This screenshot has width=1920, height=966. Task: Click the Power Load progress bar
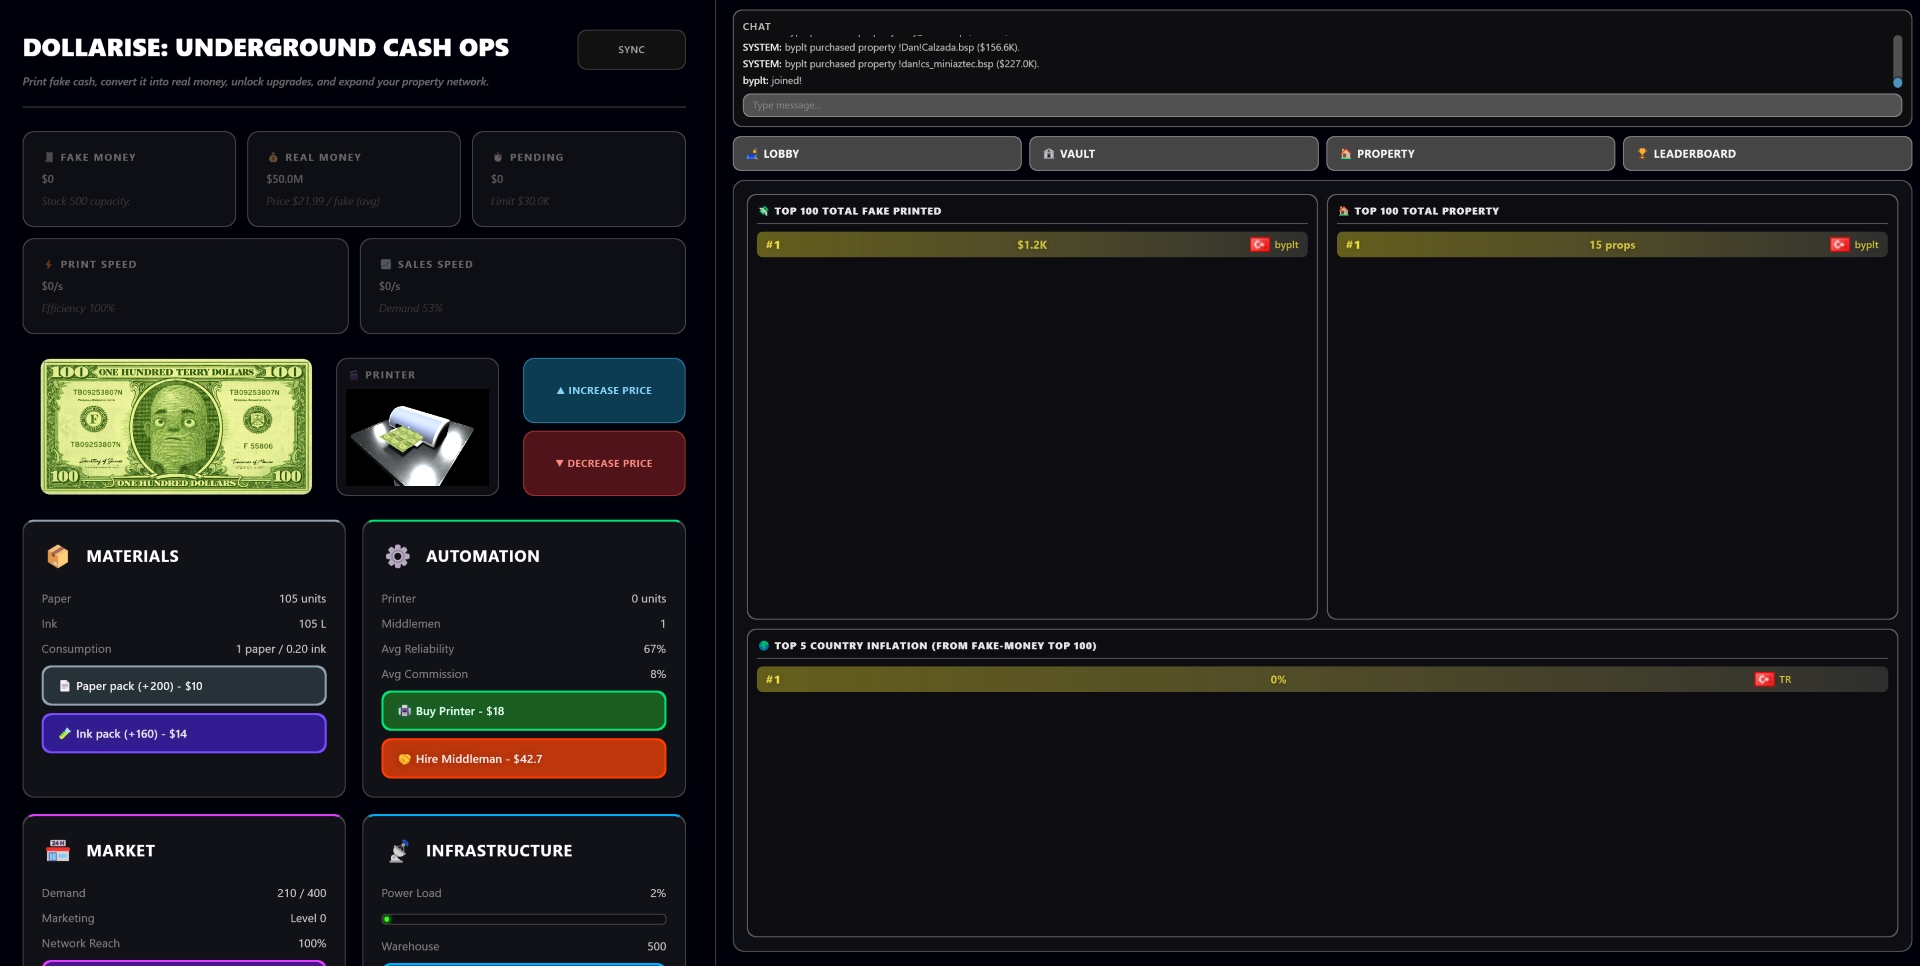(523, 919)
